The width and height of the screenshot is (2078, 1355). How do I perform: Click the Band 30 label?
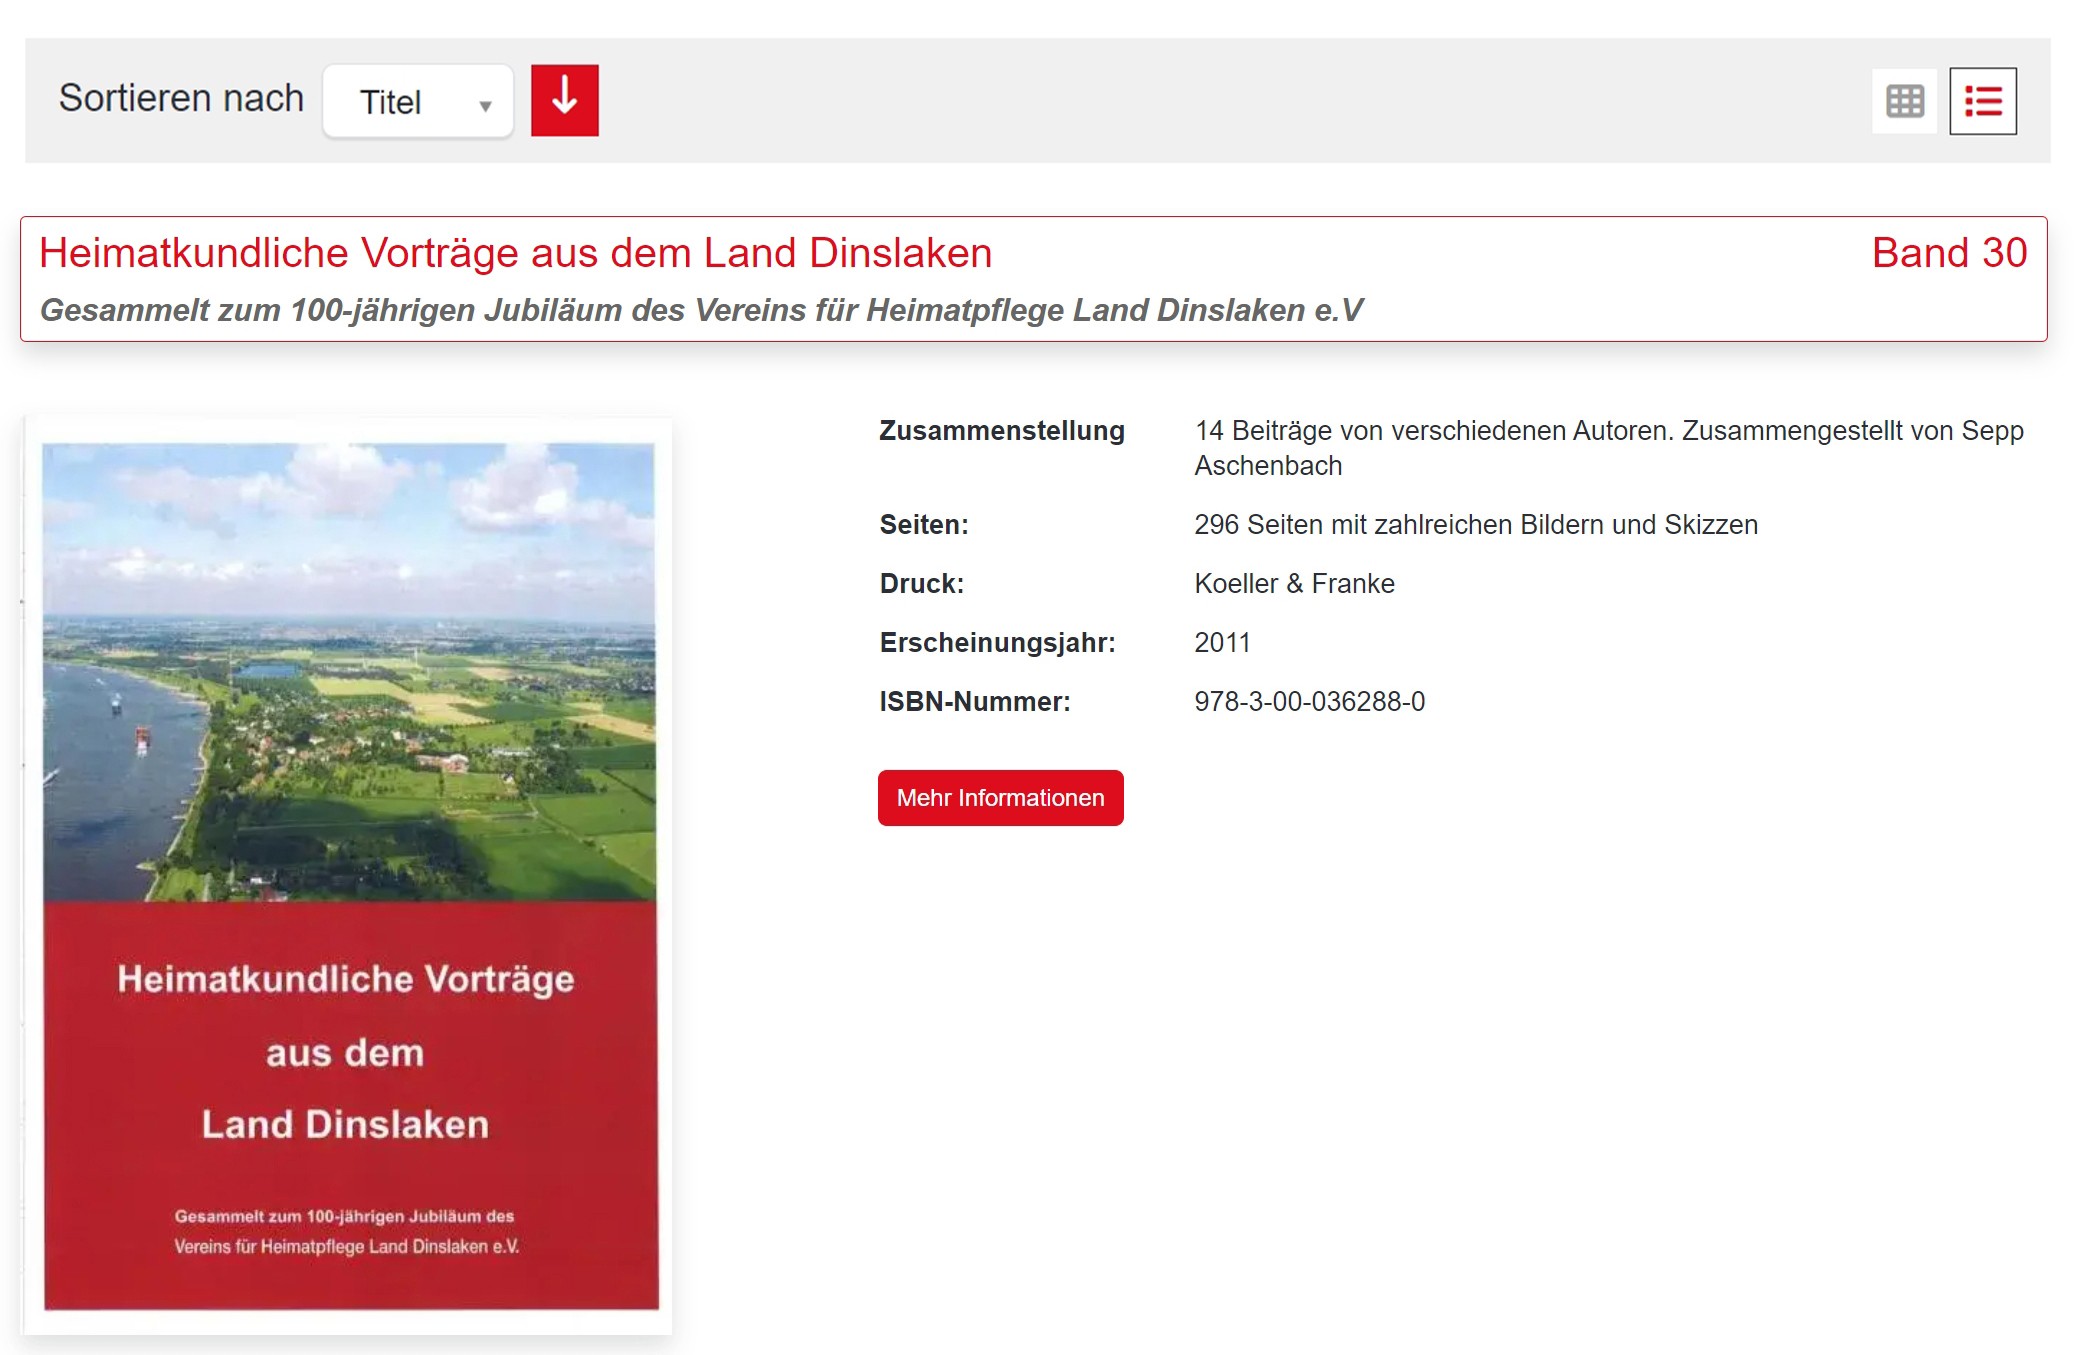tap(1948, 253)
